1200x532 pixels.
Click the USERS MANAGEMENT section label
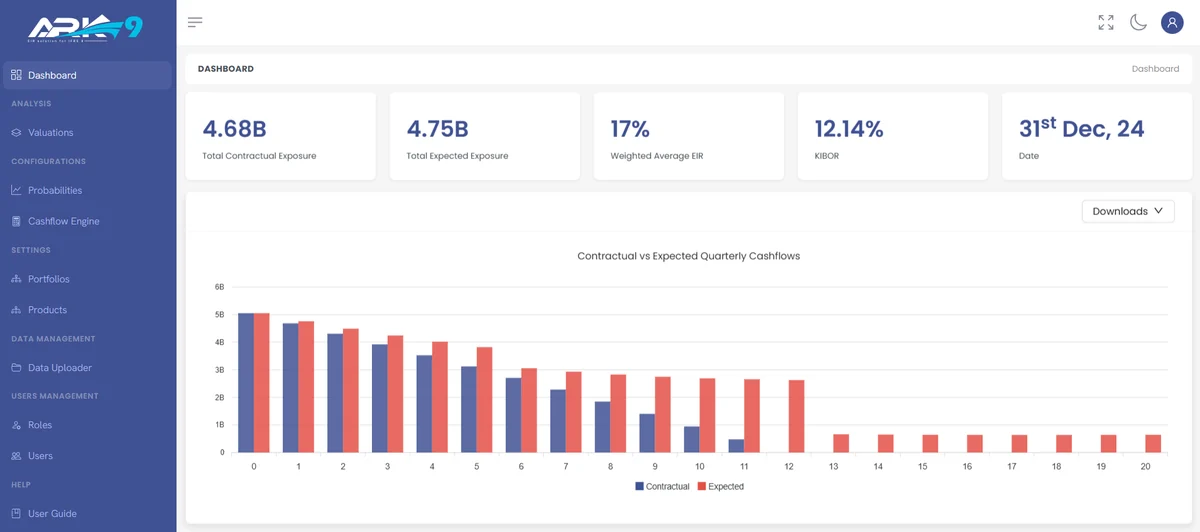pyautogui.click(x=55, y=396)
